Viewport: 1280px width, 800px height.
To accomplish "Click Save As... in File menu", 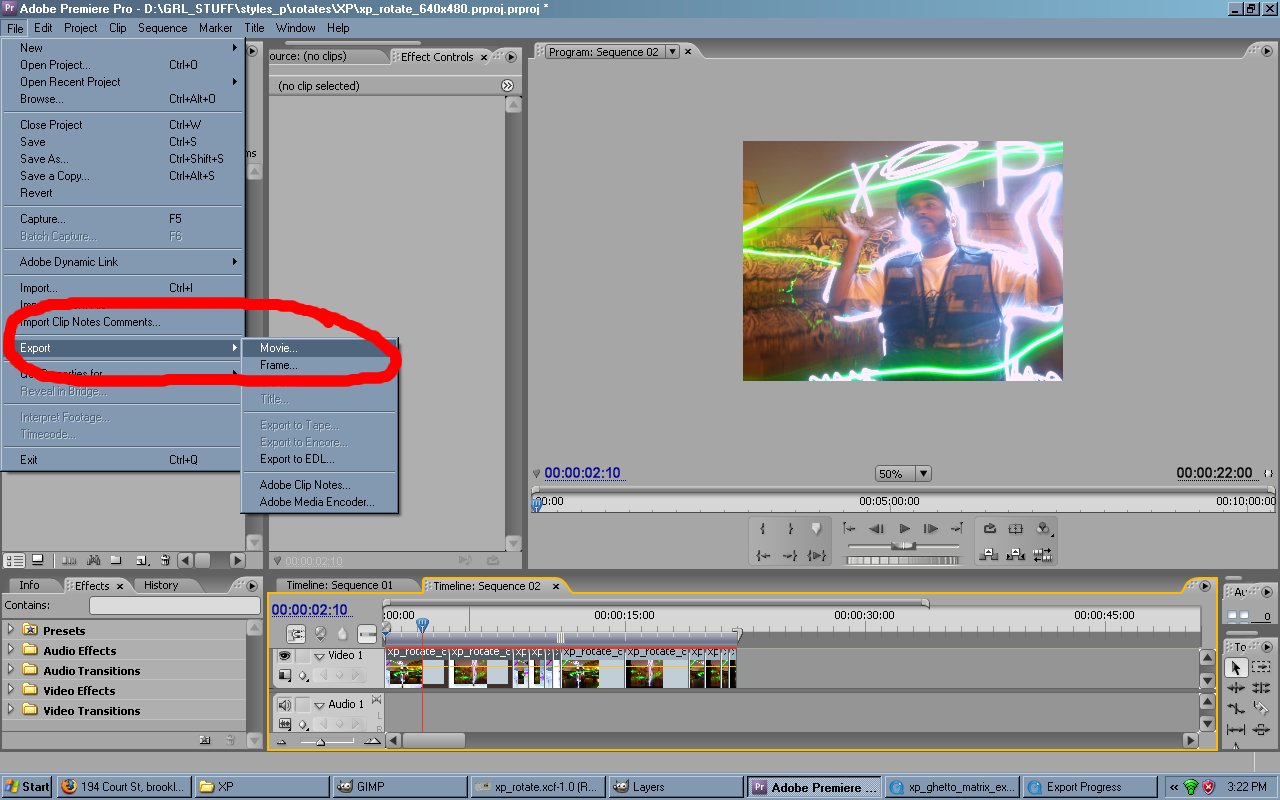I will coord(122,159).
